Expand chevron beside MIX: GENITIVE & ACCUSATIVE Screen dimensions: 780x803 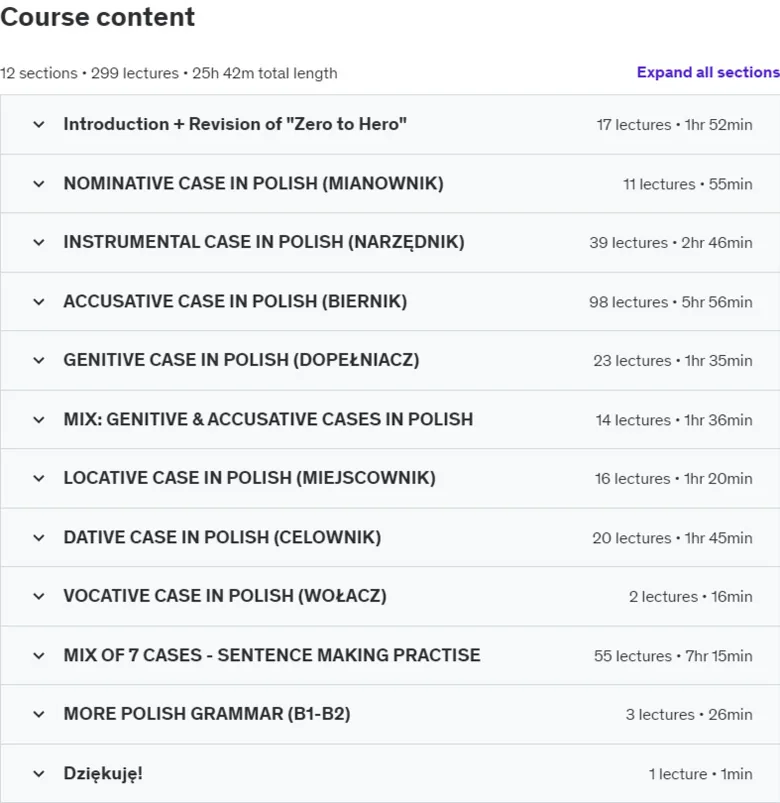[39, 420]
